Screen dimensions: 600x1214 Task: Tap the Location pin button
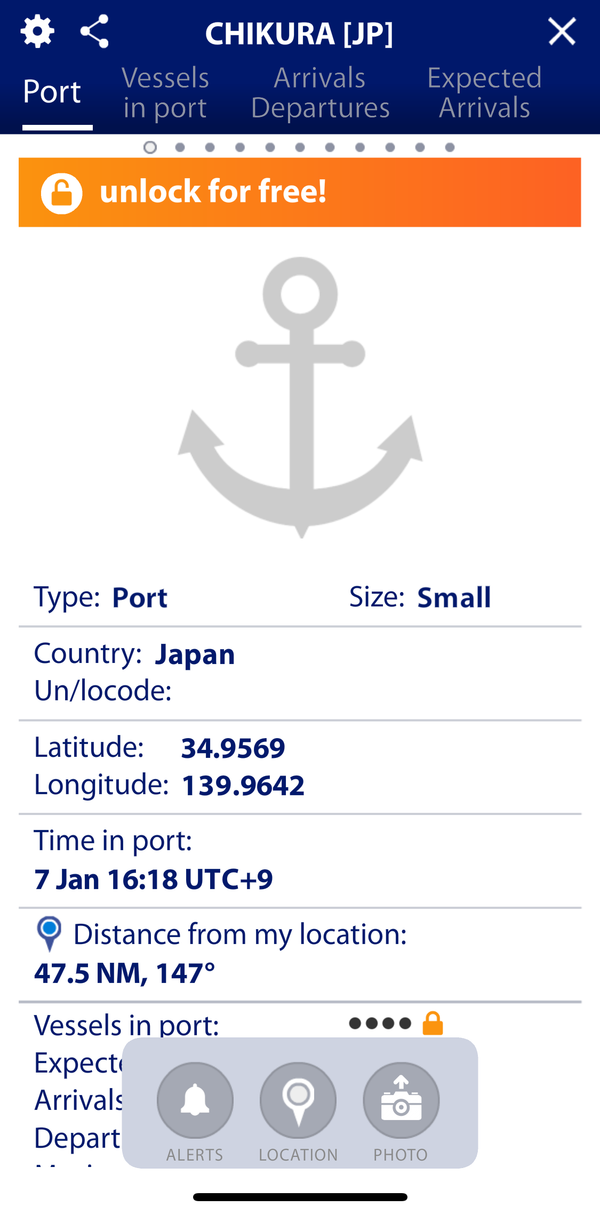tap(298, 1101)
